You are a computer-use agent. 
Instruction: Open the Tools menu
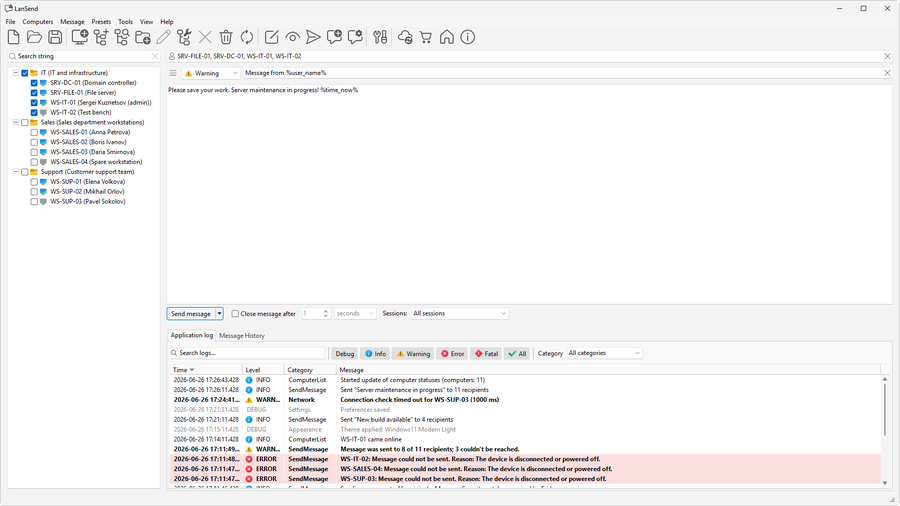tap(125, 22)
